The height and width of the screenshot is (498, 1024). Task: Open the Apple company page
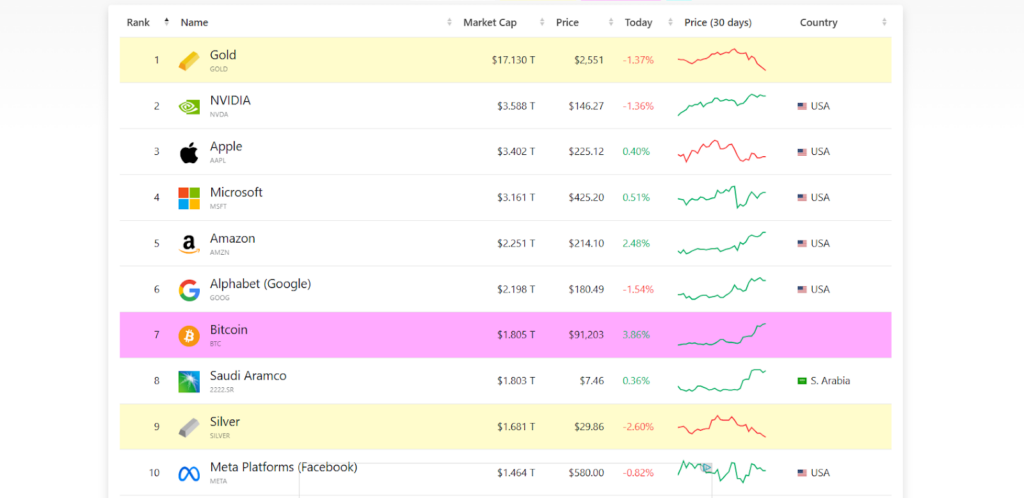pos(226,146)
